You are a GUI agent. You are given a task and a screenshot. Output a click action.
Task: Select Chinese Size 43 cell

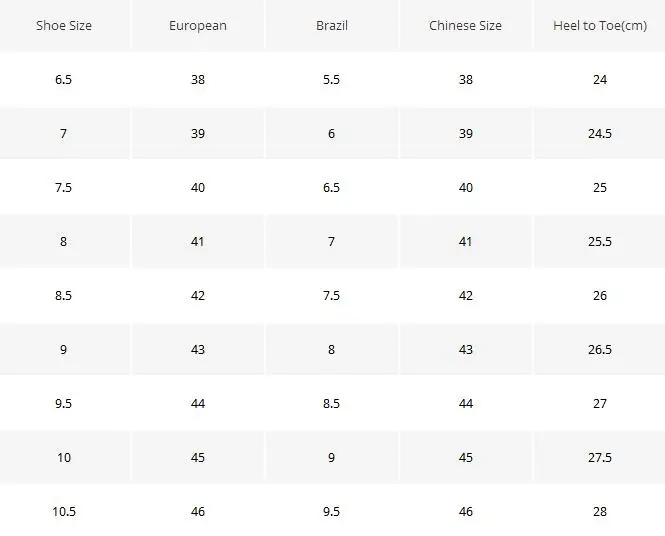coord(465,349)
